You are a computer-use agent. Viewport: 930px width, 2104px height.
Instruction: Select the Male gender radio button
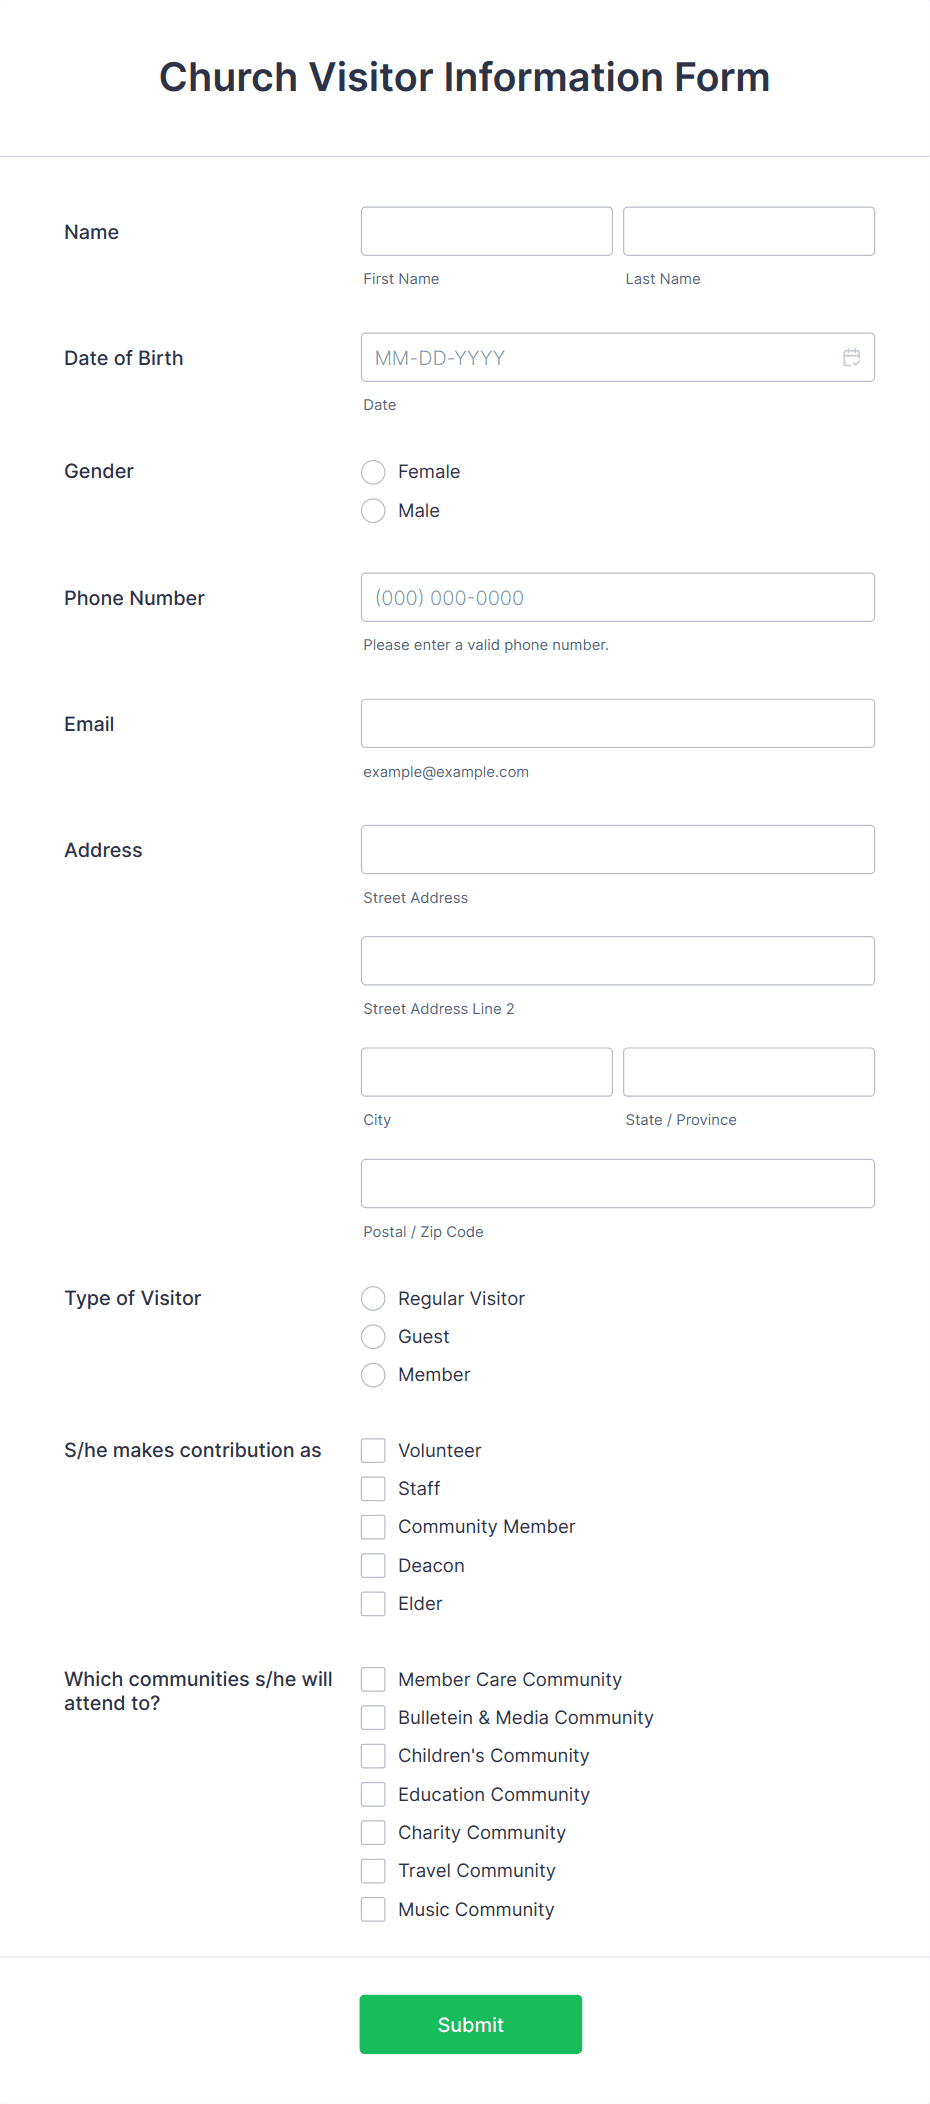tap(373, 510)
